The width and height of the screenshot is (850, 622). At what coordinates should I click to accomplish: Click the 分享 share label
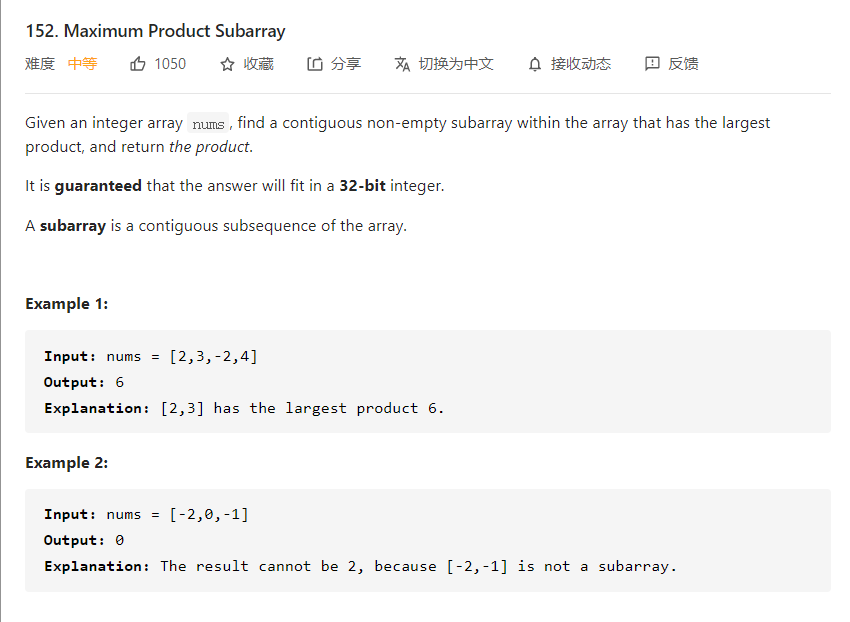[346, 64]
